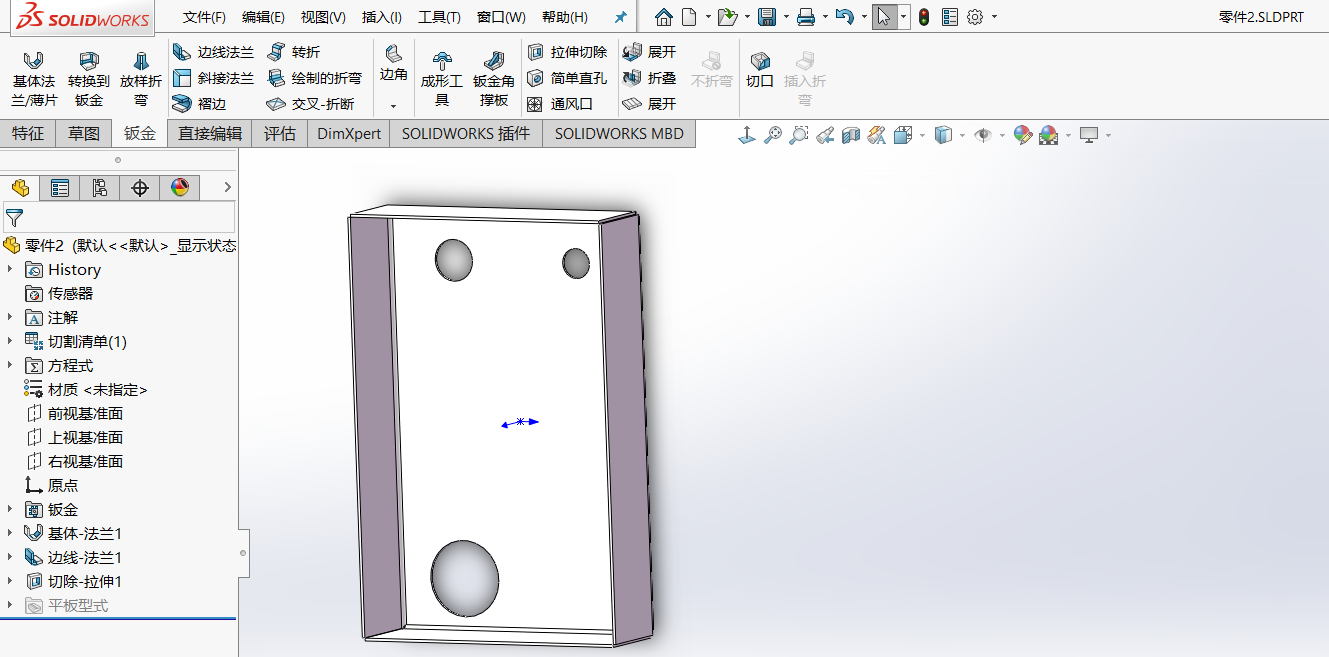Screen dimensions: 1329x657
Task: Open the DisplayManager color ball tab
Action: pos(180,188)
